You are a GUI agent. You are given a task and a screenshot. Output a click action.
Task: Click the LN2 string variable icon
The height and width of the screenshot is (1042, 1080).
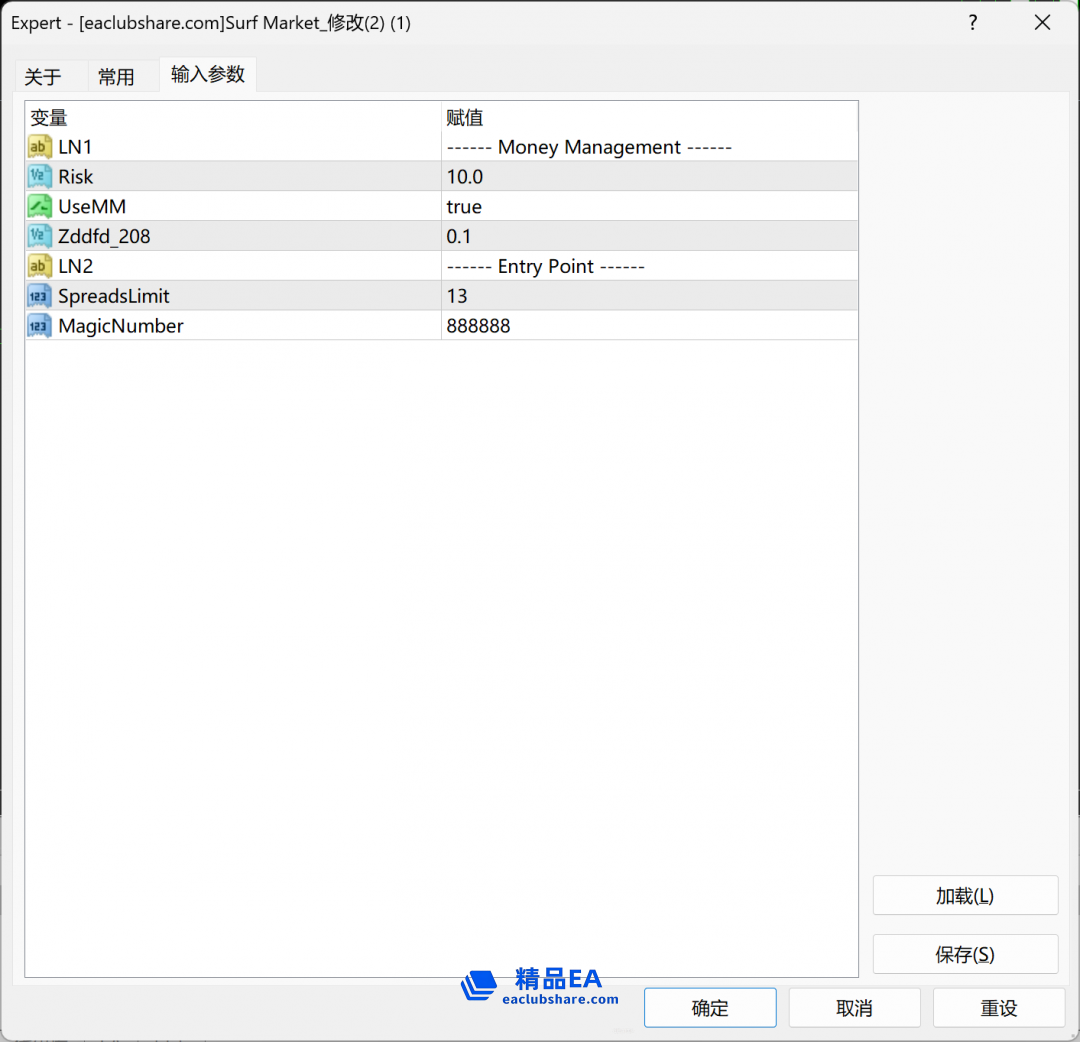click(x=40, y=267)
